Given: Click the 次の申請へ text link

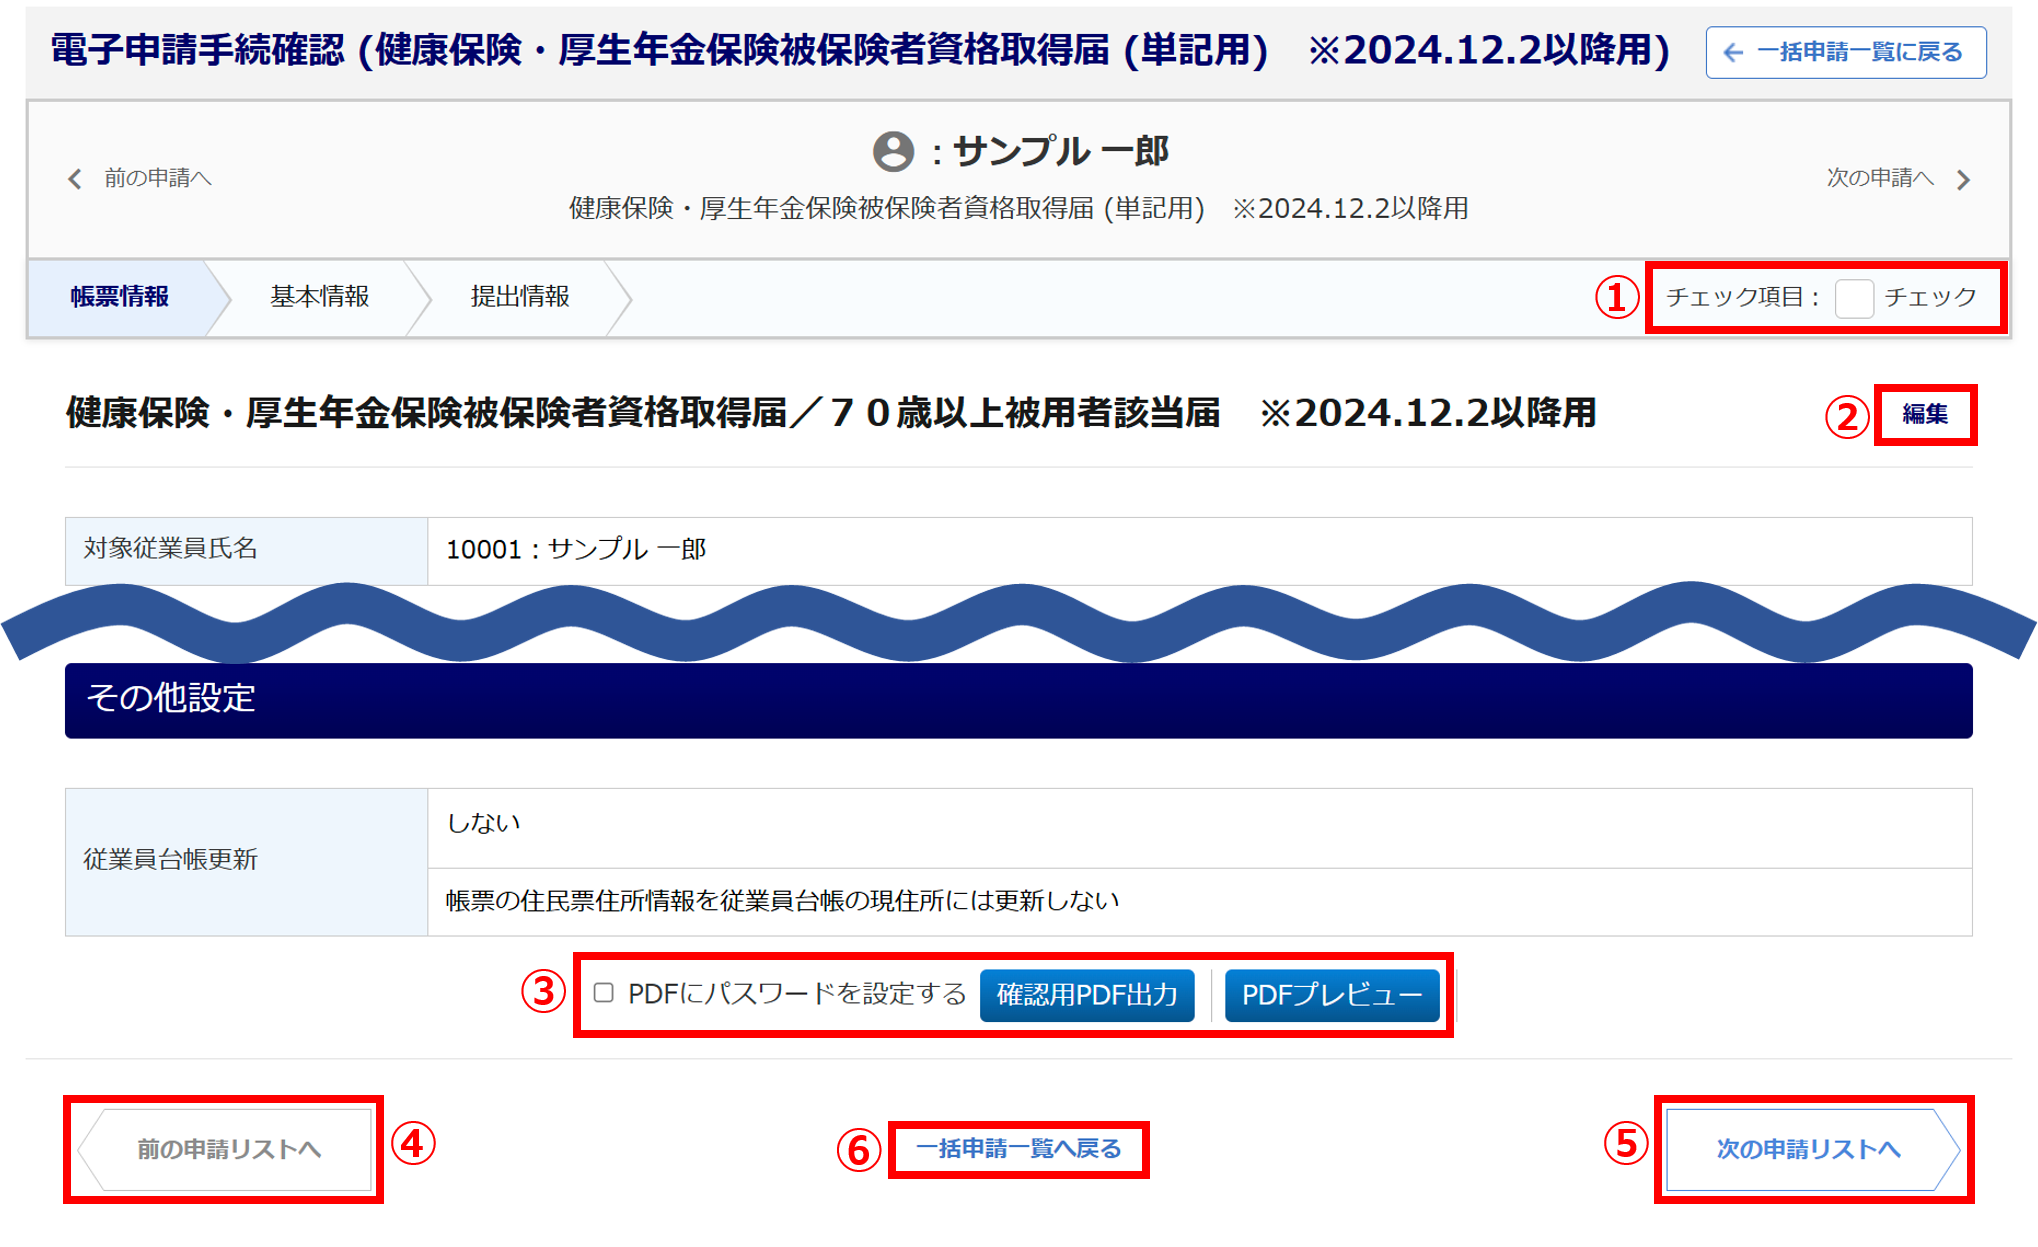Looking at the screenshot, I should (1879, 178).
